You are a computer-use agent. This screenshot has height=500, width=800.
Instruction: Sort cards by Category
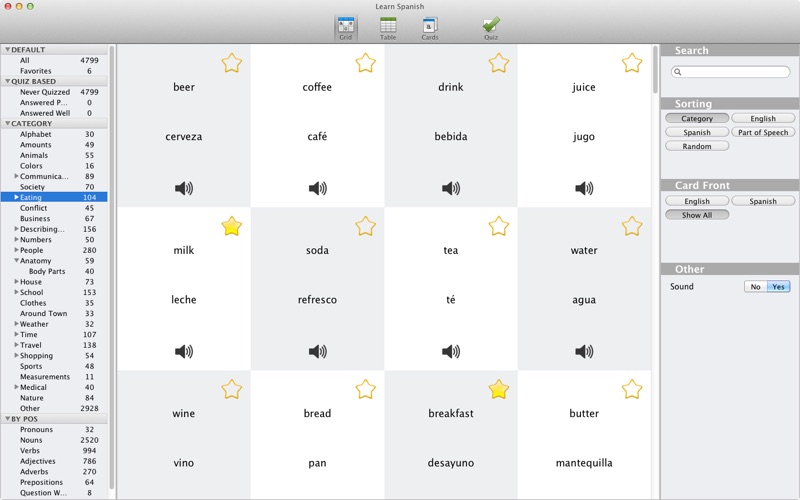(x=697, y=118)
